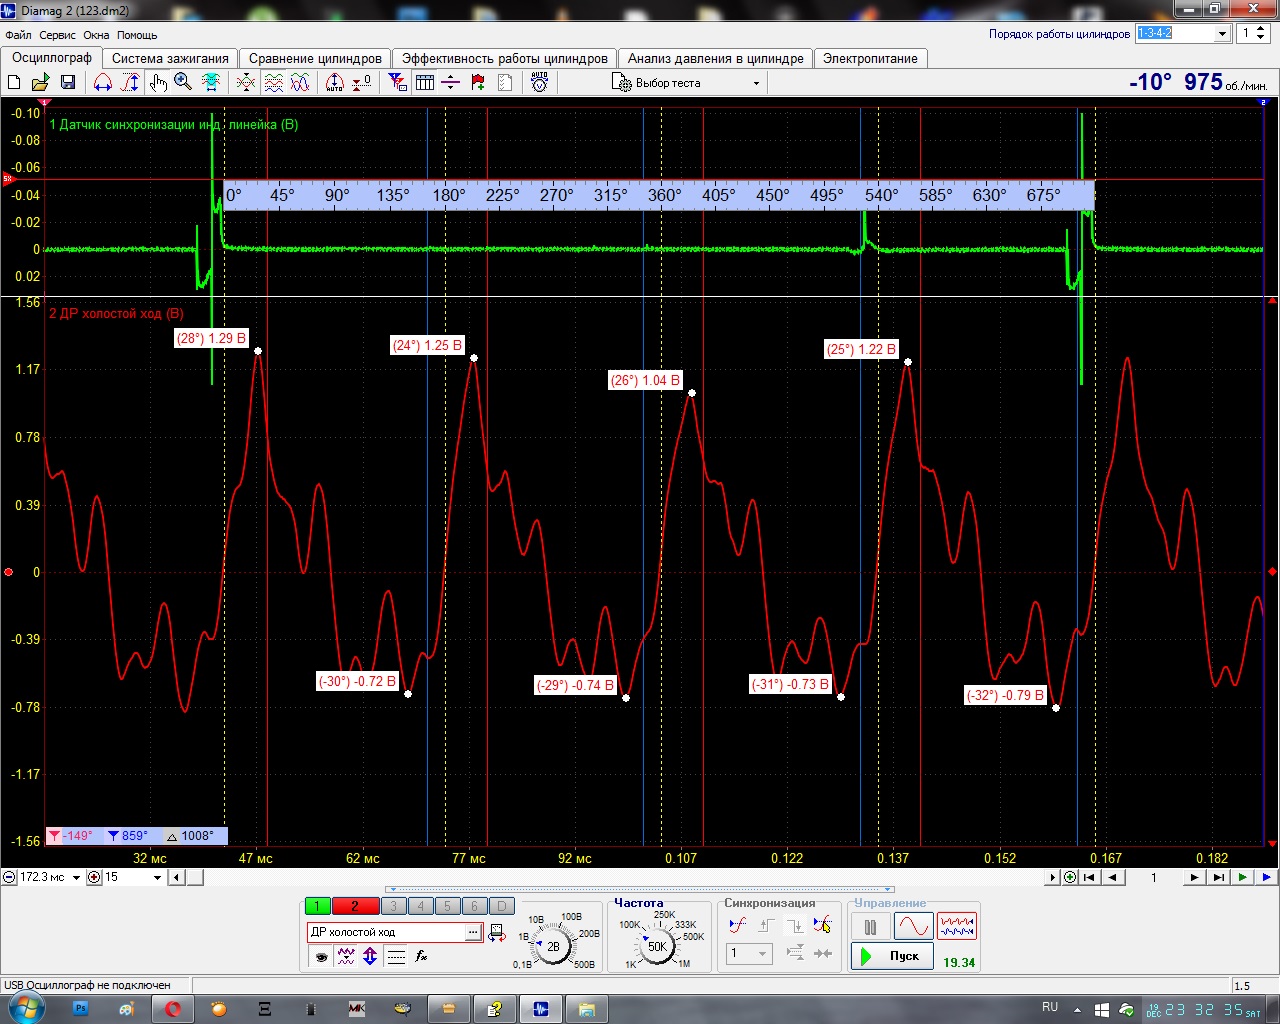Select the horizontal measurement arc tool
The width and height of the screenshot is (1280, 1024).
pyautogui.click(x=103, y=83)
